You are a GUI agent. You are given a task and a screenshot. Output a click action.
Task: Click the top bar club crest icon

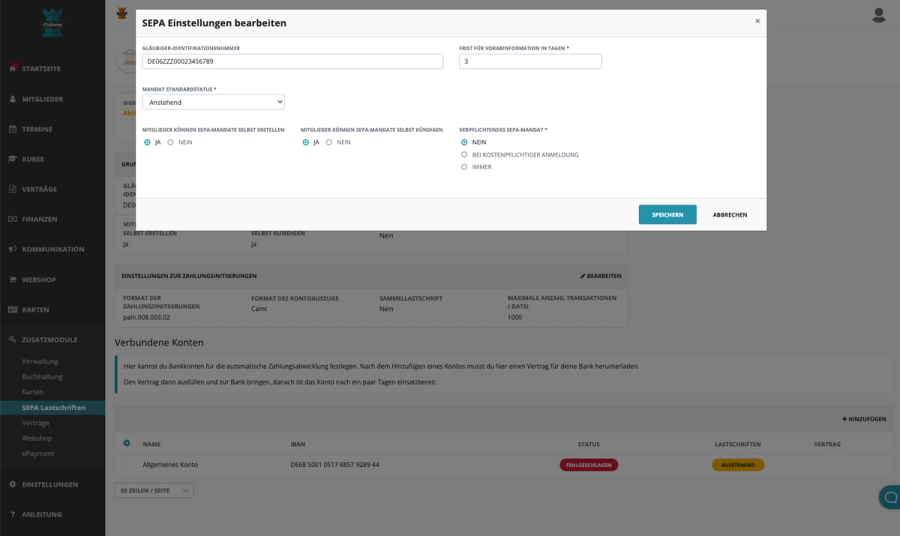click(122, 13)
